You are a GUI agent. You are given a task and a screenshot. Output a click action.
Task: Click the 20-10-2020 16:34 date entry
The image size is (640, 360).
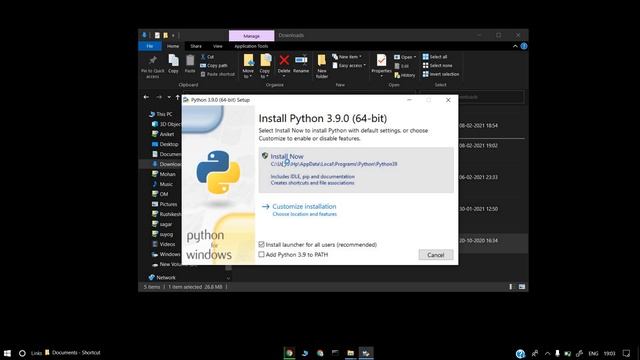tap(478, 241)
